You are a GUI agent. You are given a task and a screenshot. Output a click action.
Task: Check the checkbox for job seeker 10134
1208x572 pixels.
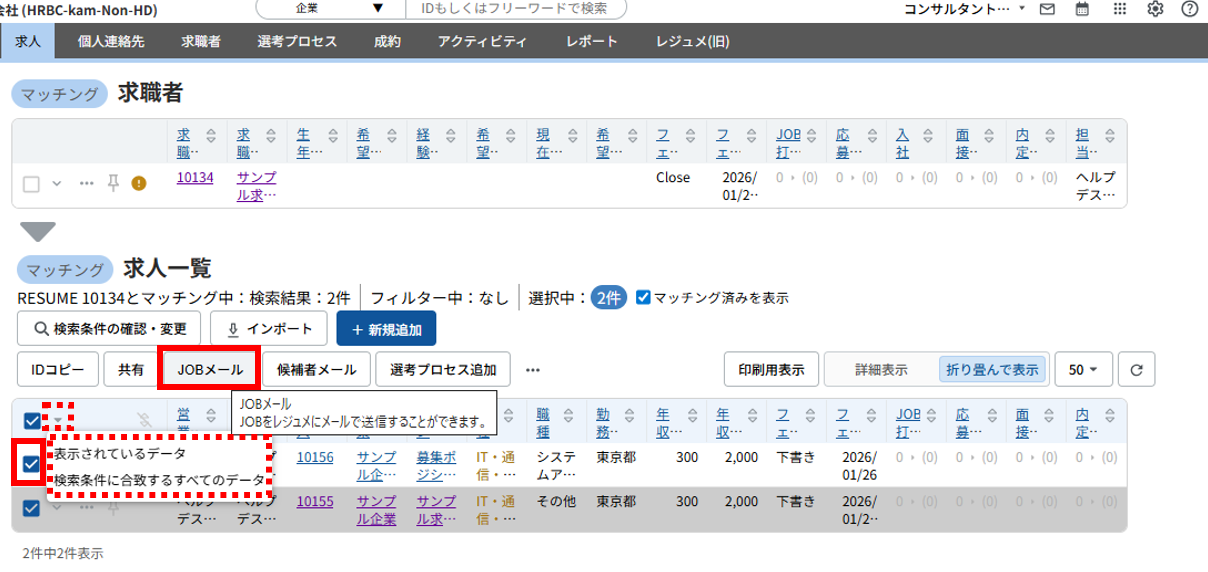click(x=31, y=184)
